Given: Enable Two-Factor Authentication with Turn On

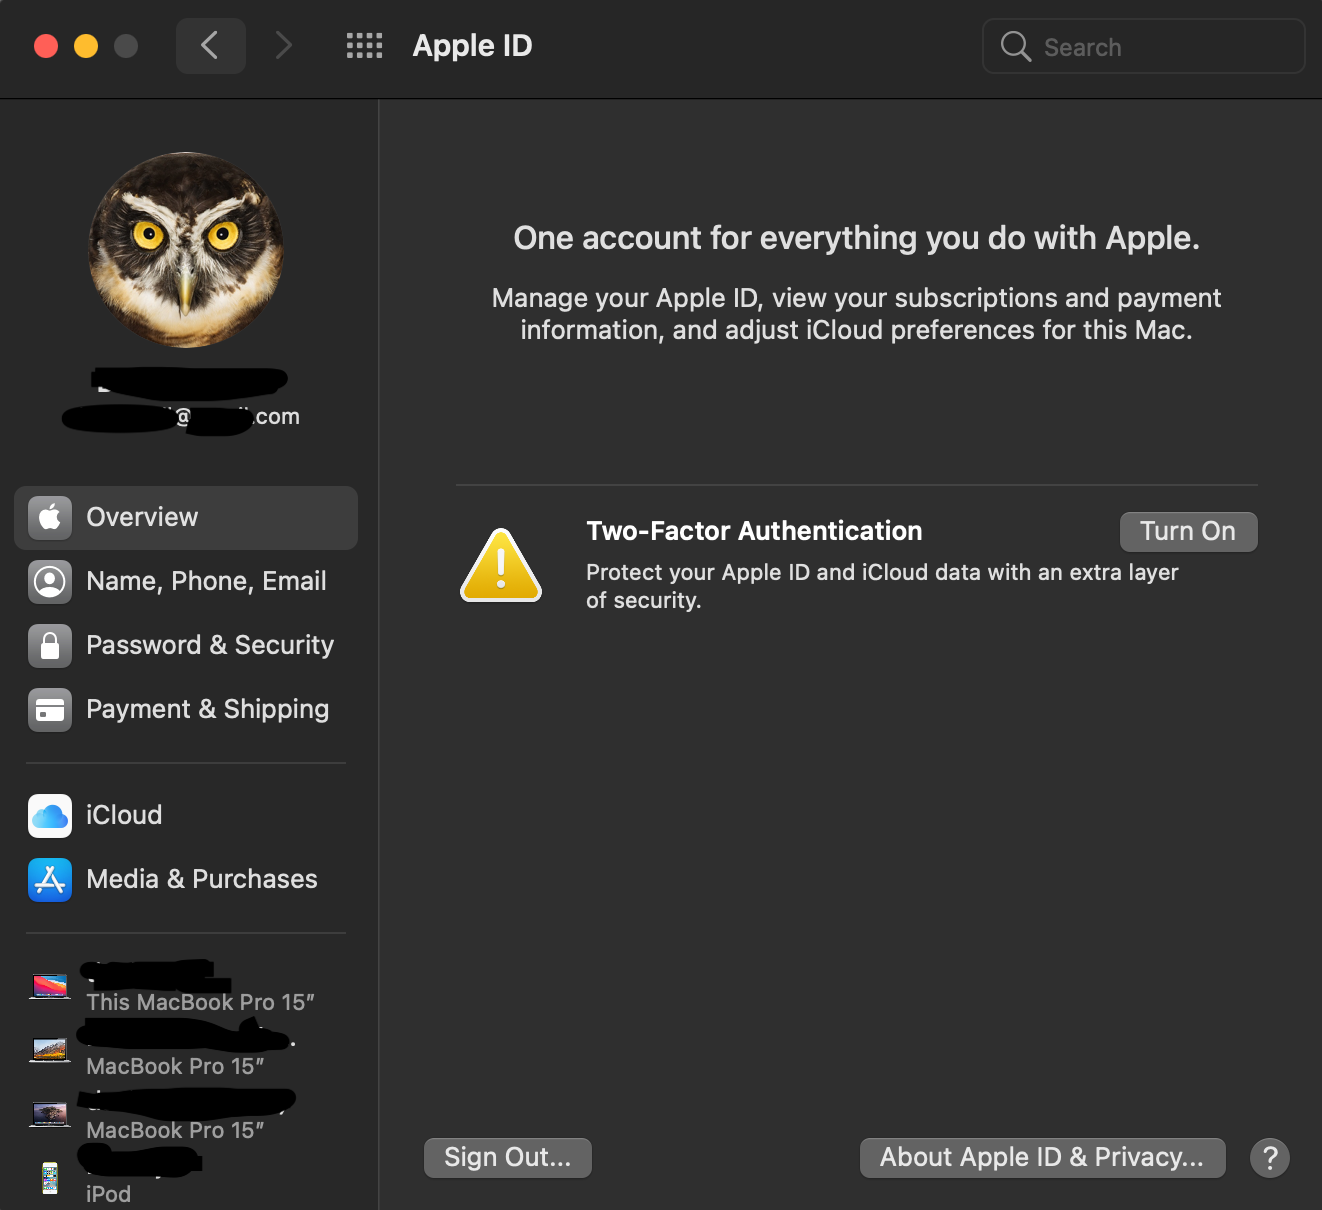Looking at the screenshot, I should click(x=1188, y=531).
